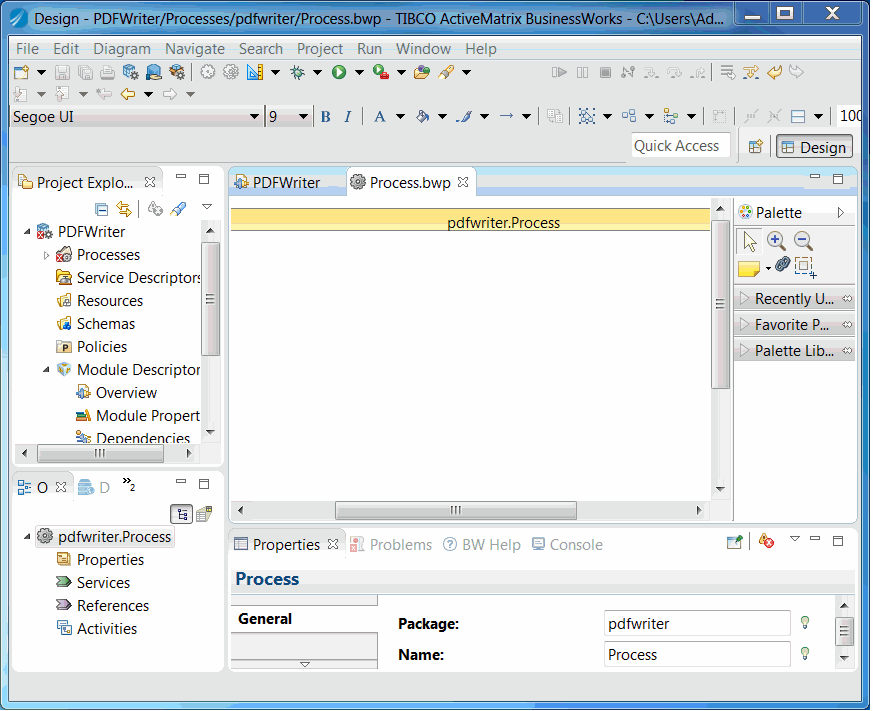873x711 pixels.
Task: Click the link/connection tool in Palette
Action: point(783,265)
